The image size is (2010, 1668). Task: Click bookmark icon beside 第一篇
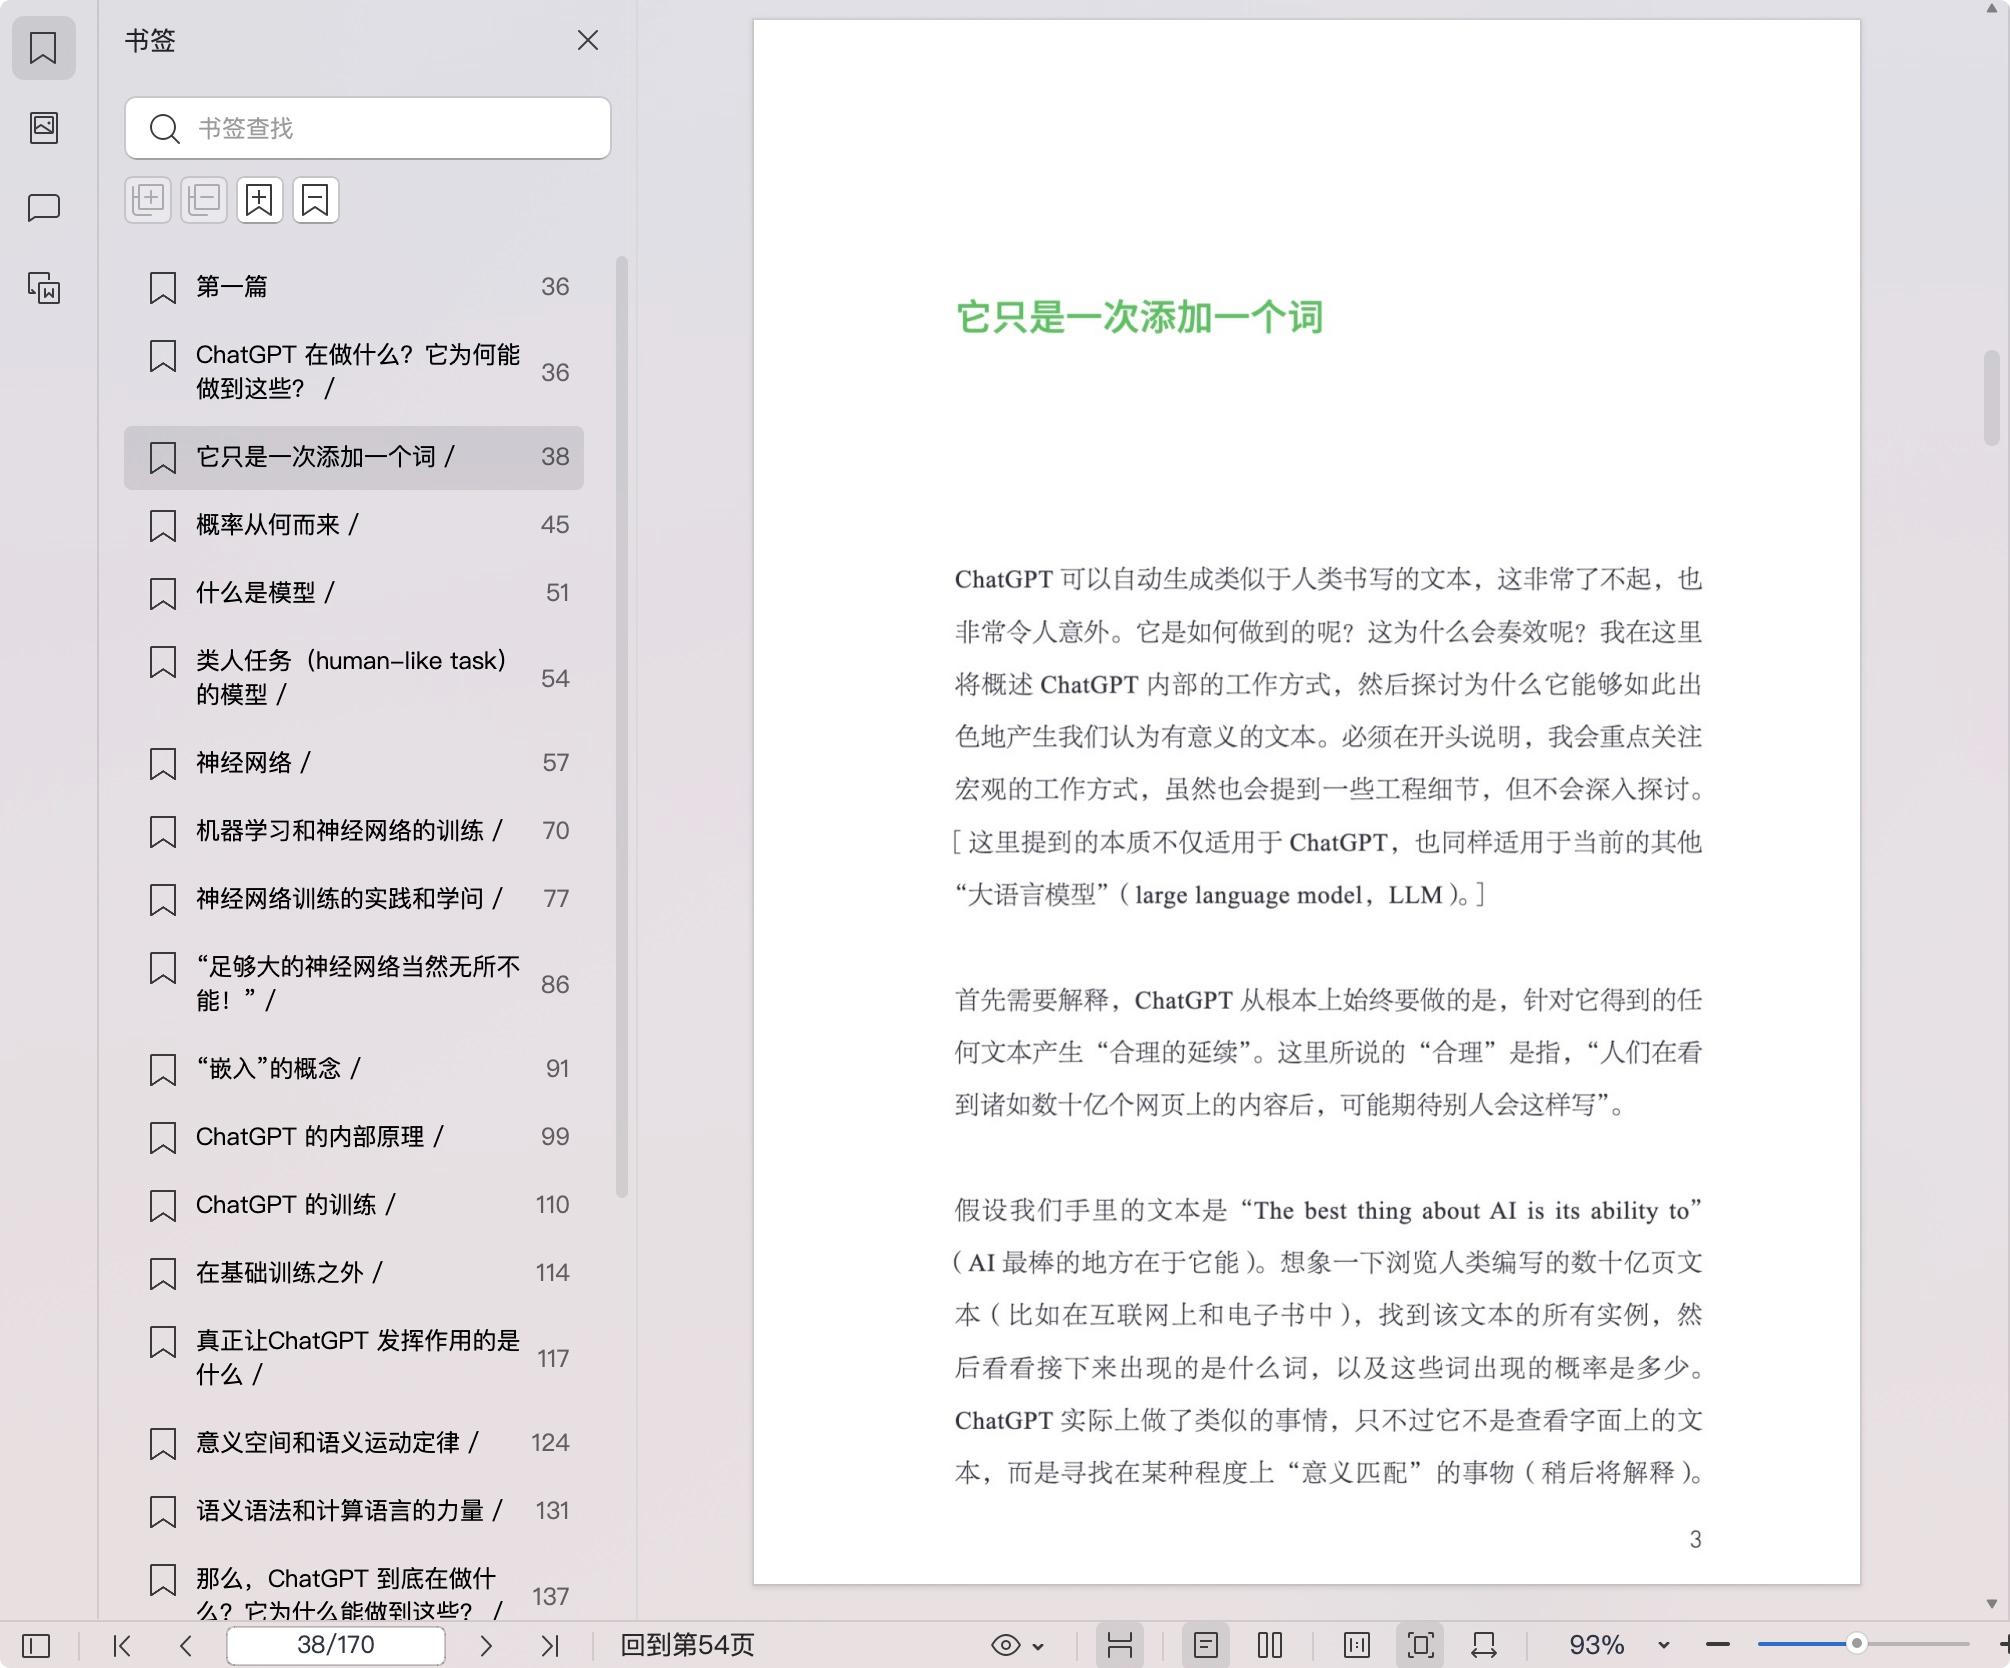[162, 288]
